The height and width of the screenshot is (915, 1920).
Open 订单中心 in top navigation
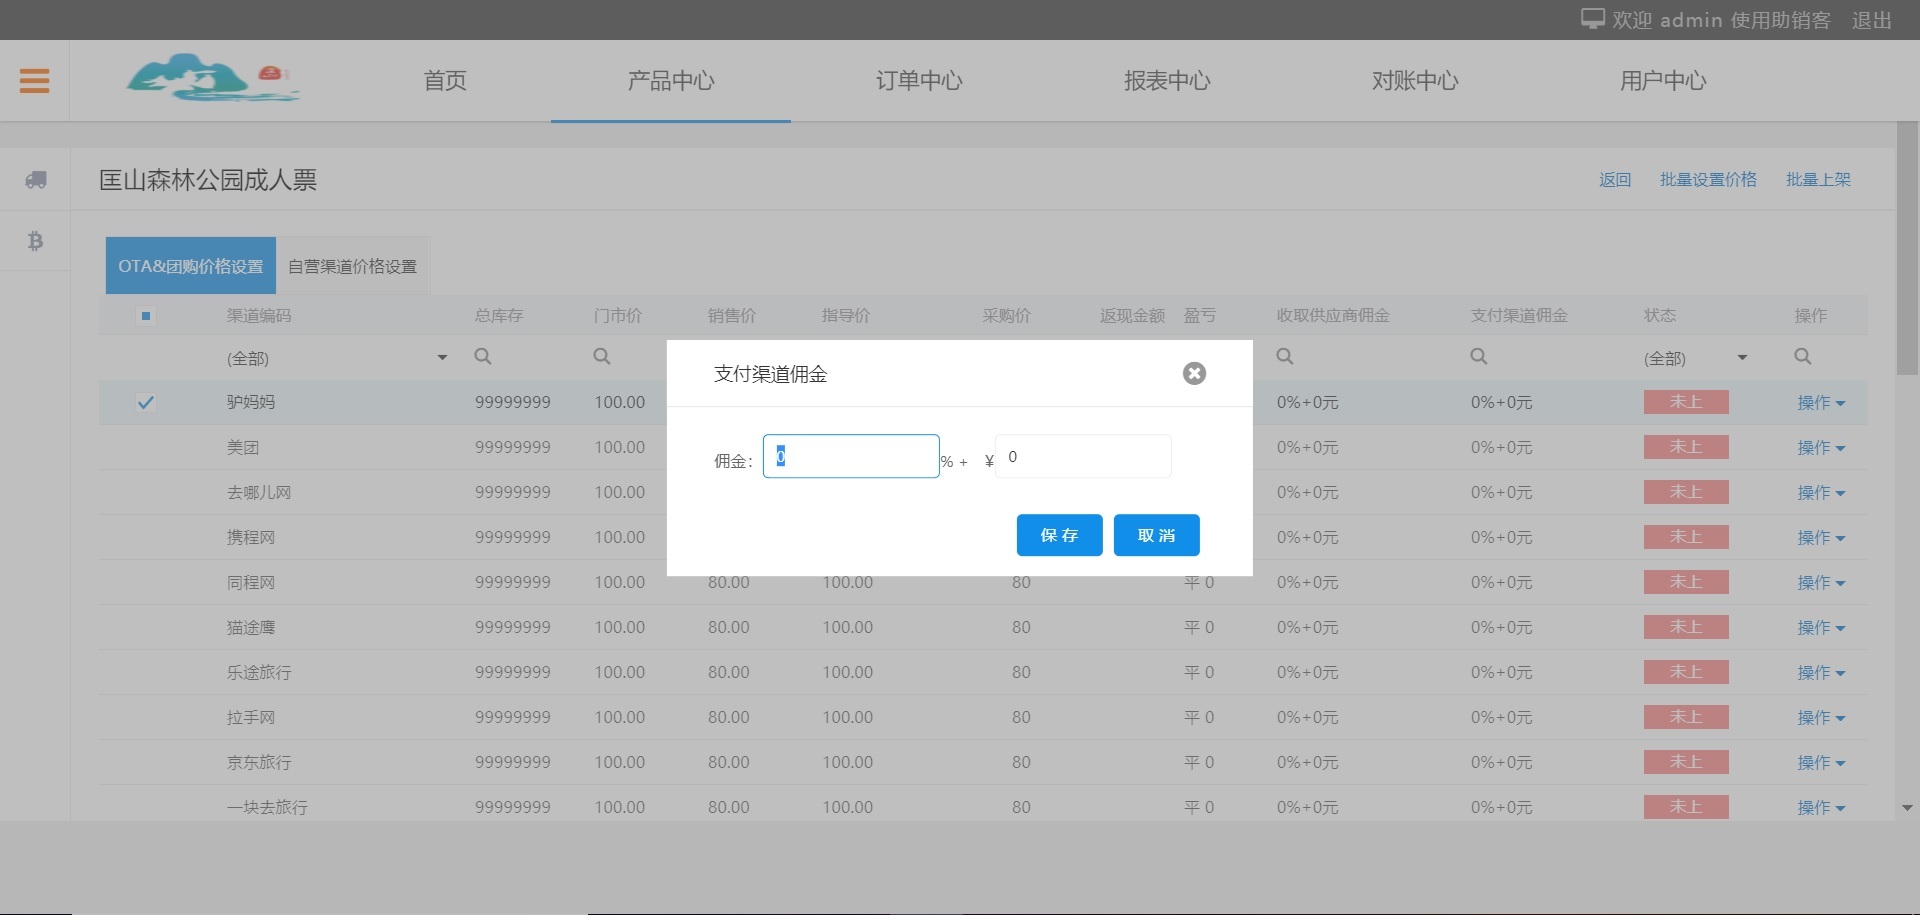(918, 81)
